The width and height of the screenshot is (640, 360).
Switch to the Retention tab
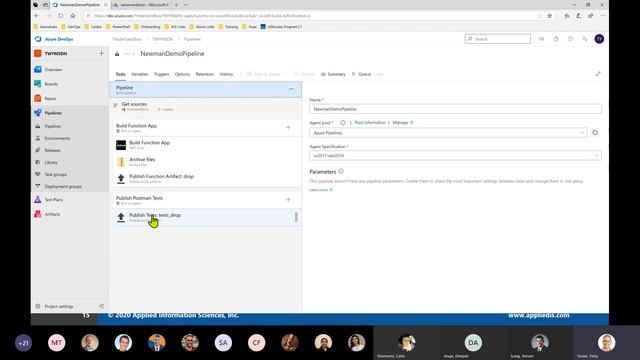[x=204, y=74]
